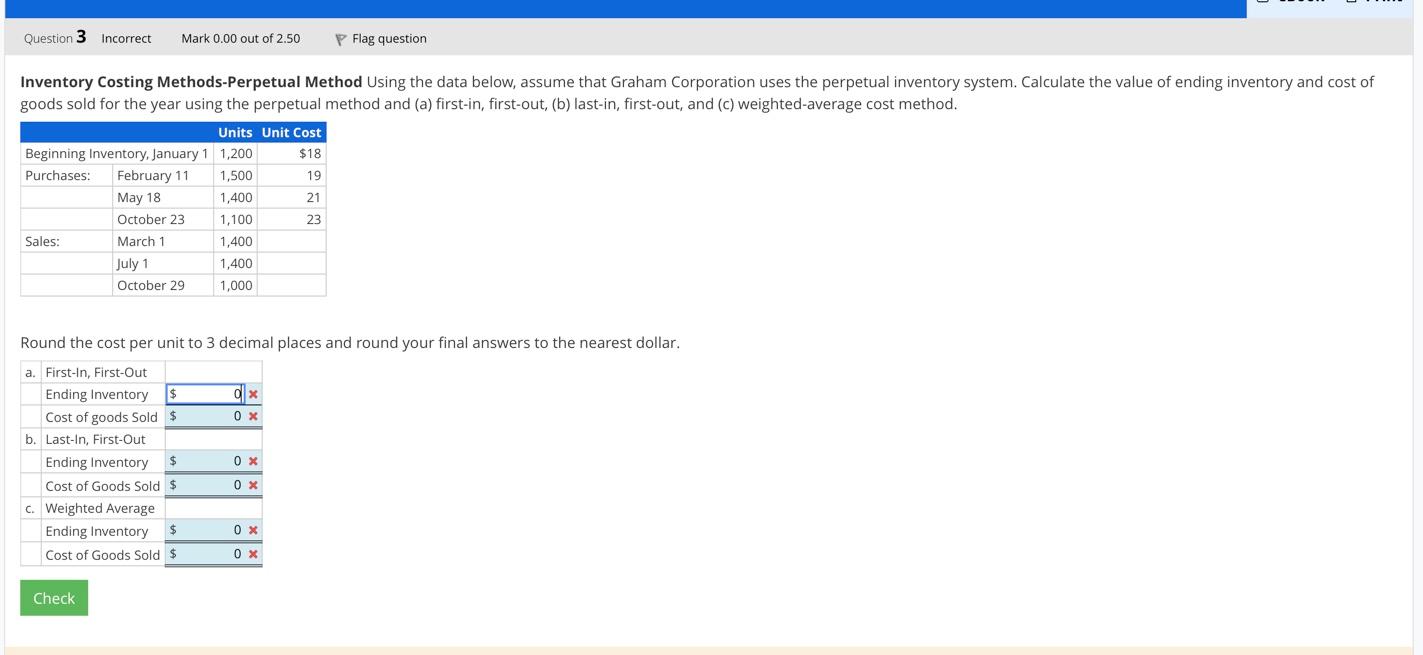Select the FIFO Cost of goods Sold input field

(205, 417)
